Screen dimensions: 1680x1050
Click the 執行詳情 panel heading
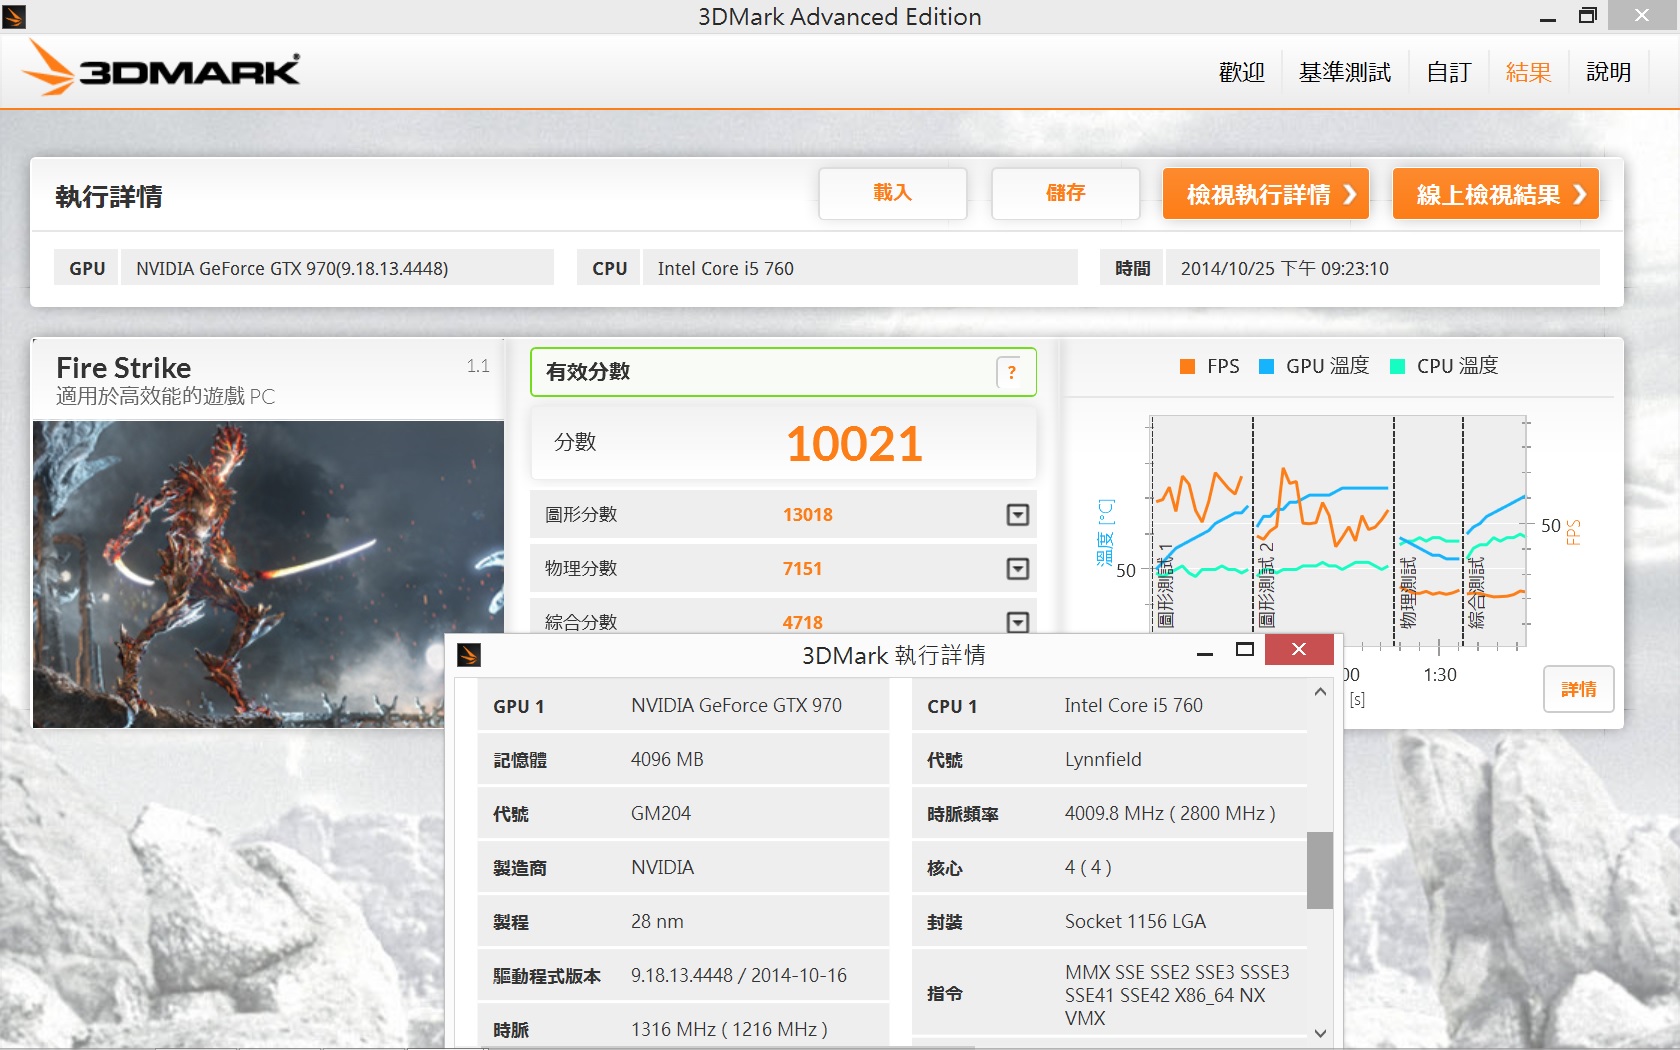(x=109, y=197)
